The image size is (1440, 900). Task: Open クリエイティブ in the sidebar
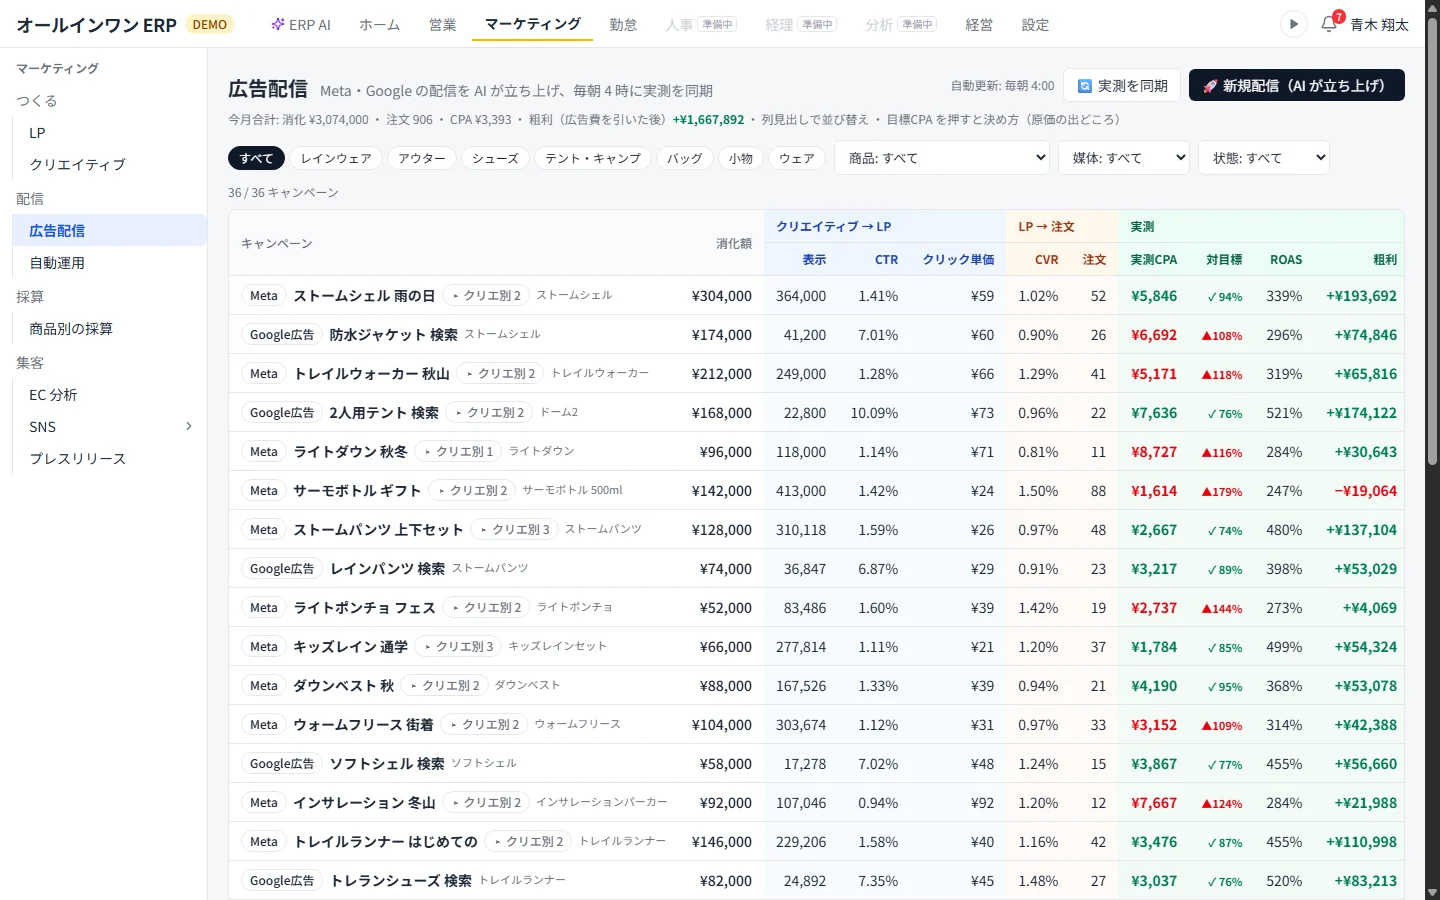click(x=110, y=165)
